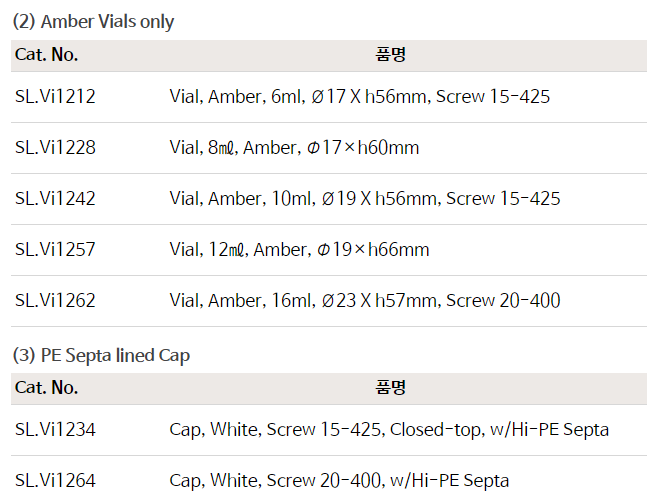Click 품명 header in Amber Vials table

pyautogui.click(x=391, y=55)
